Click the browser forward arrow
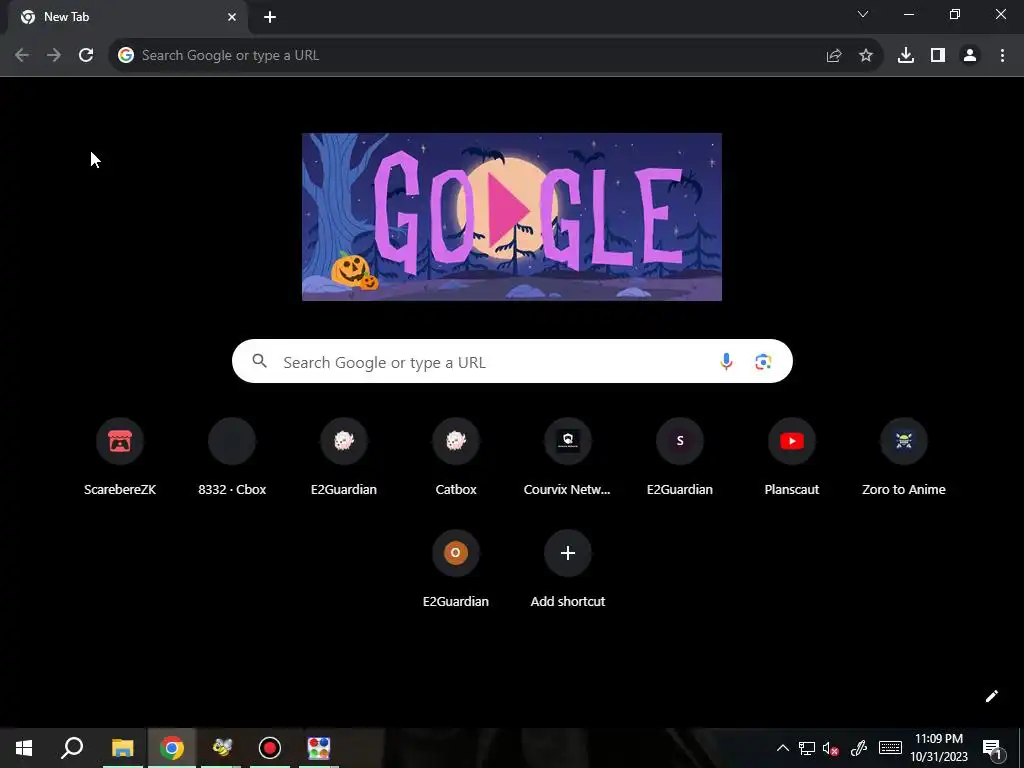 (x=54, y=56)
